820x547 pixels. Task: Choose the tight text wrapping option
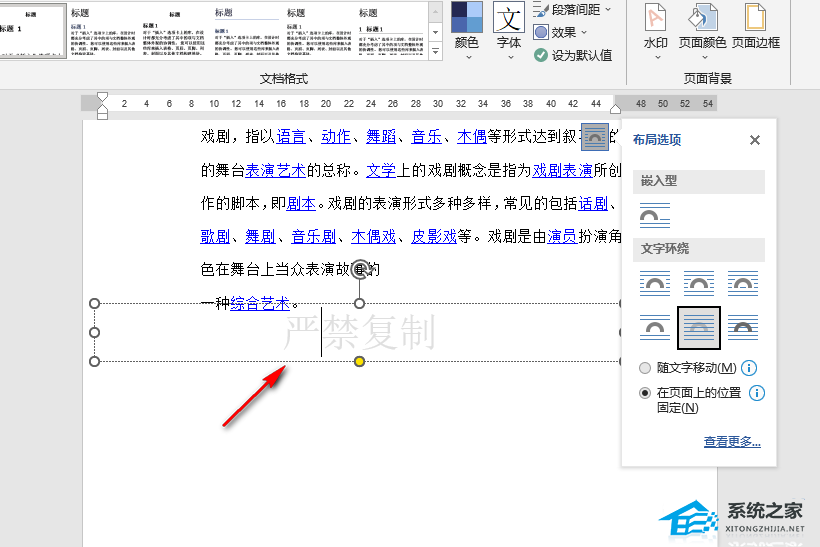point(699,283)
